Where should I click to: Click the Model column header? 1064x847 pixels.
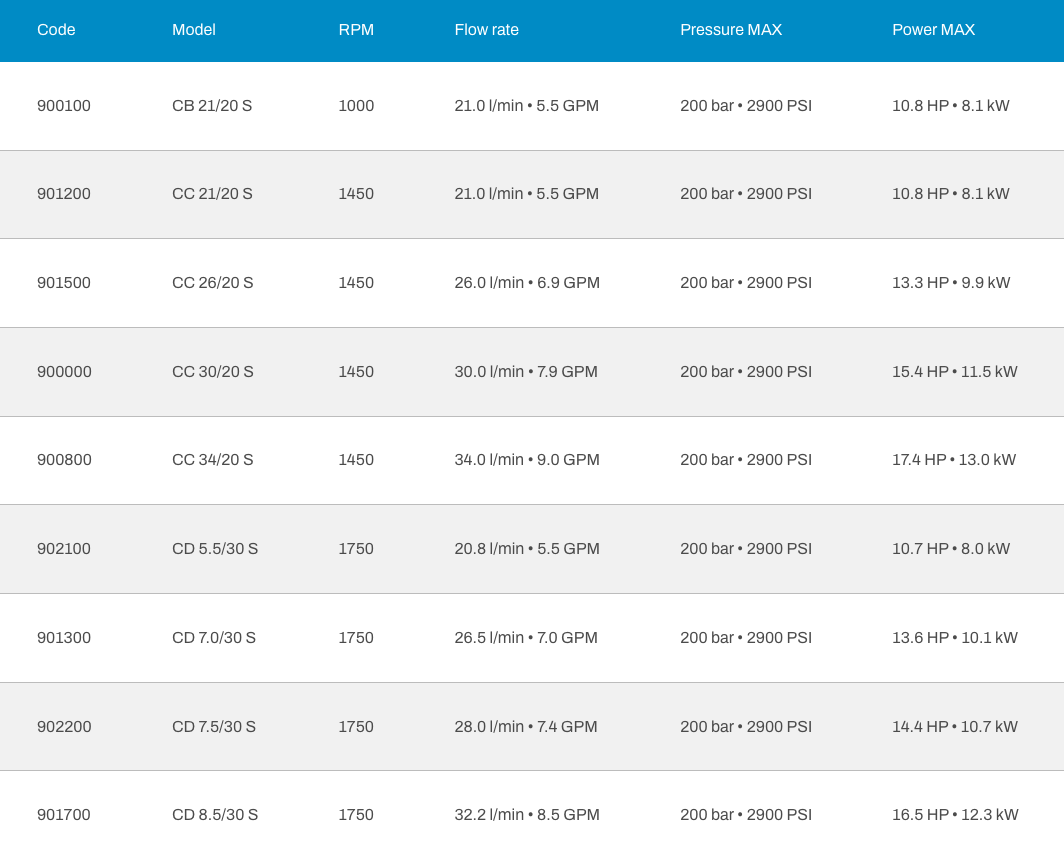click(x=193, y=30)
